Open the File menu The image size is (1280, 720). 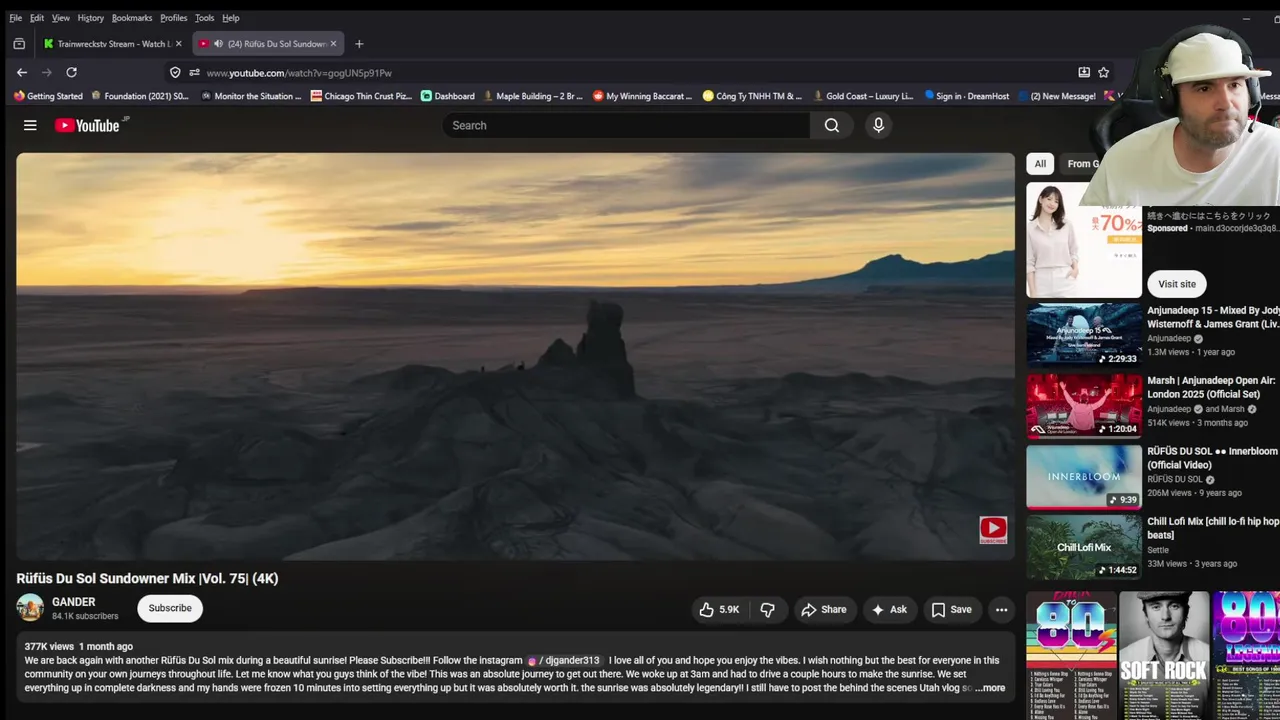15,18
